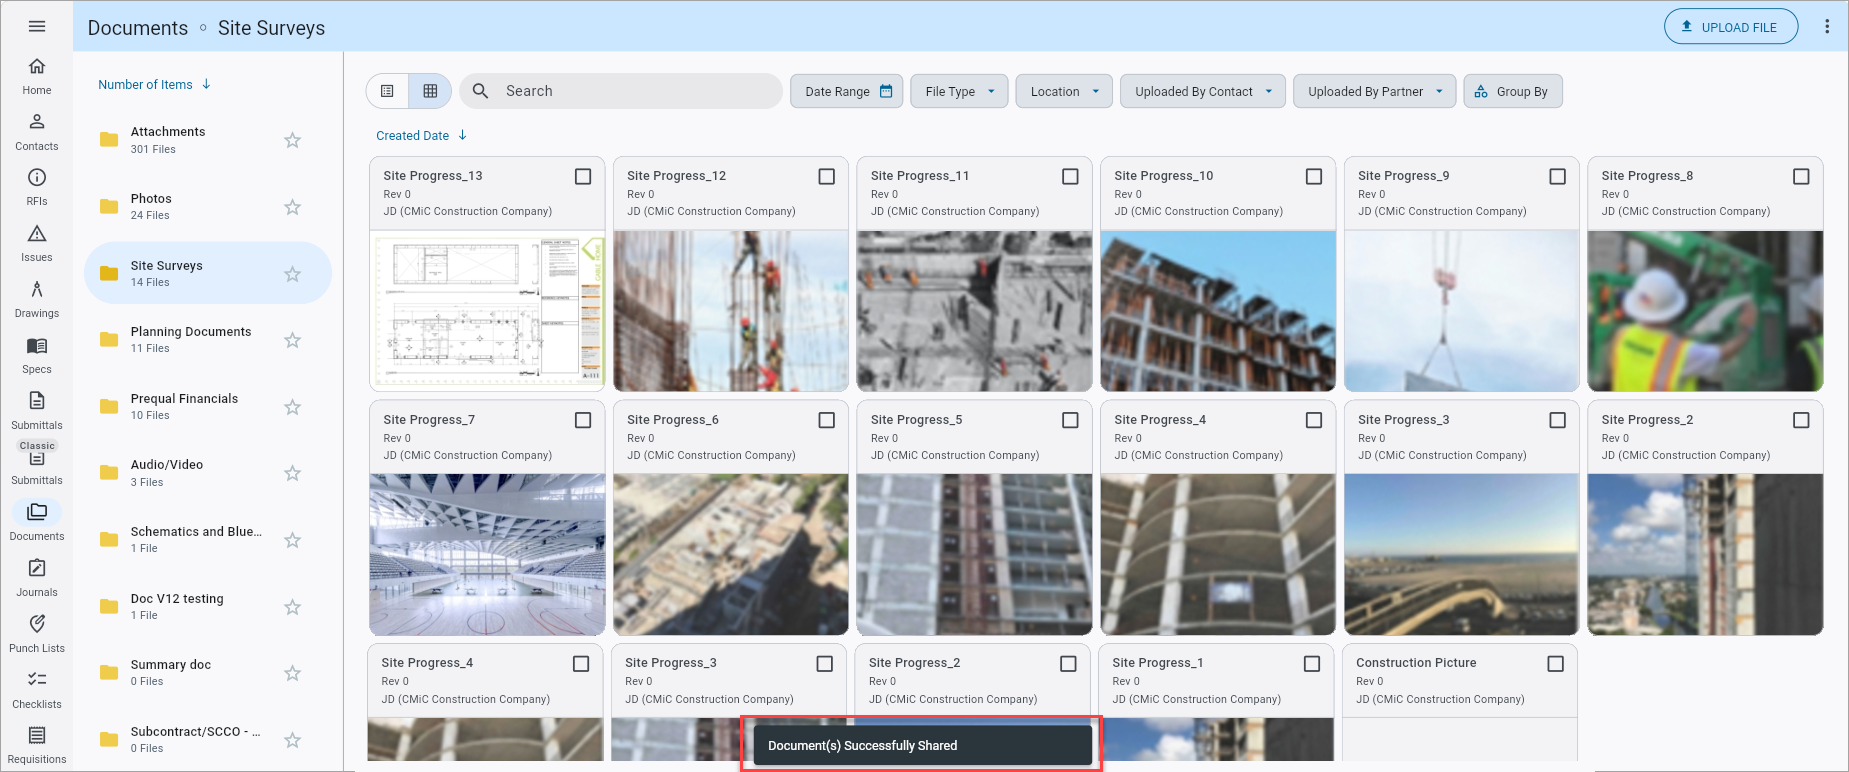1849x772 pixels.
Task: Open the hamburger navigation menu
Action: [37, 27]
